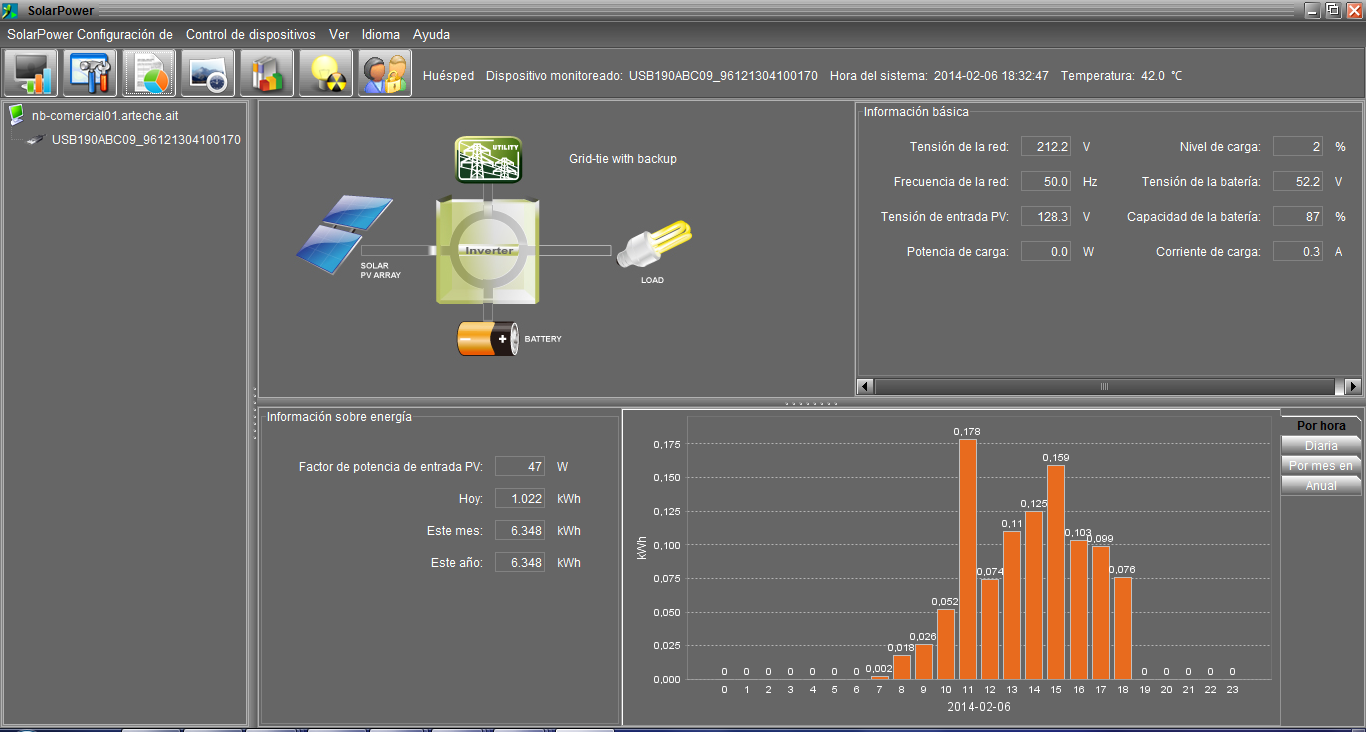Click the light bulb with radiation symbol icon
1366x734 pixels.
coord(326,74)
